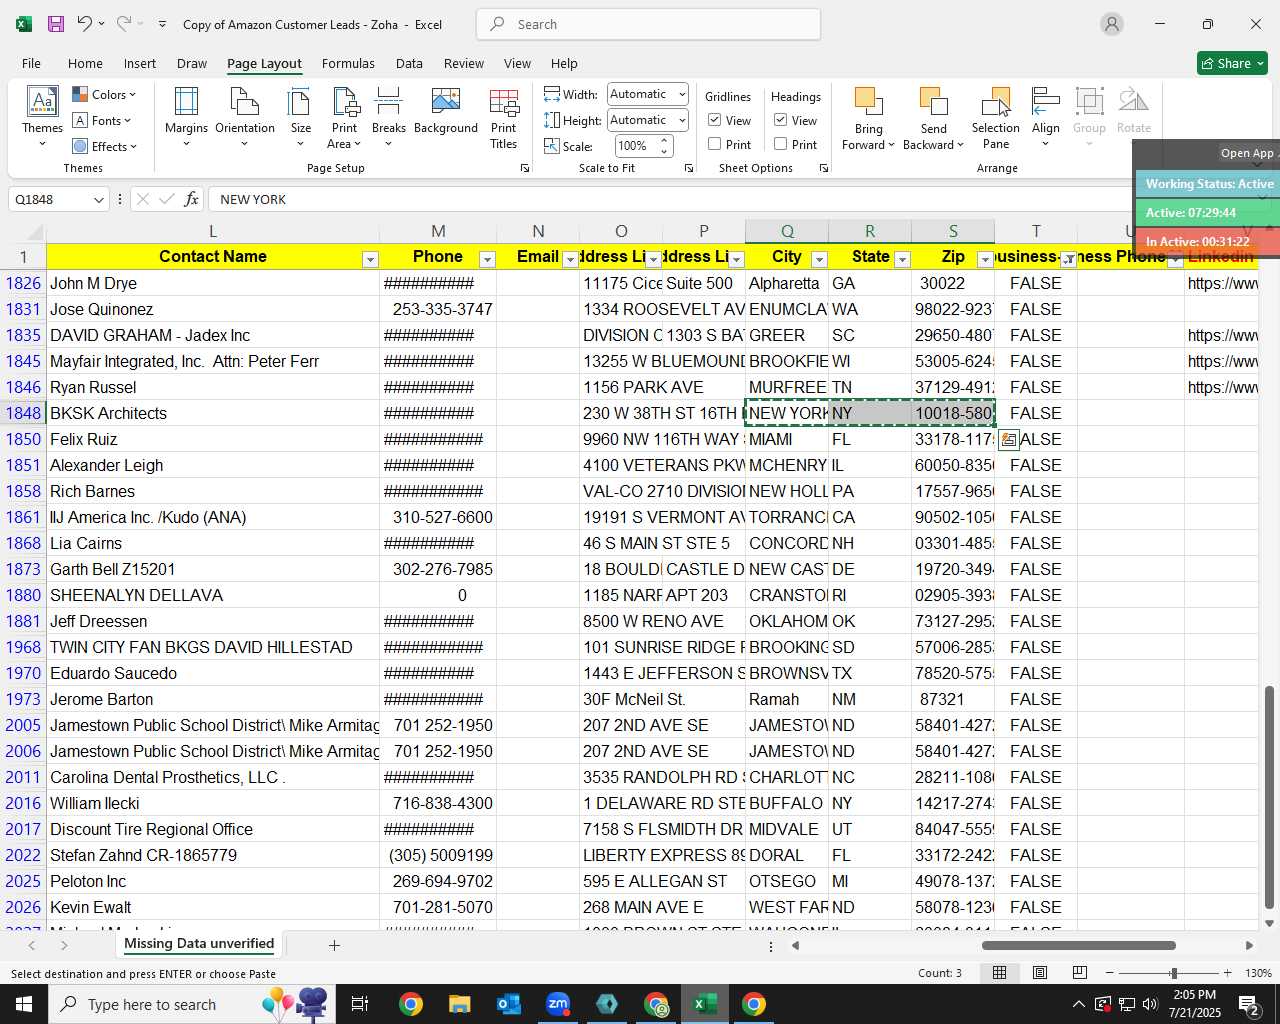
Task: Open Align objects menu
Action: tap(1046, 117)
